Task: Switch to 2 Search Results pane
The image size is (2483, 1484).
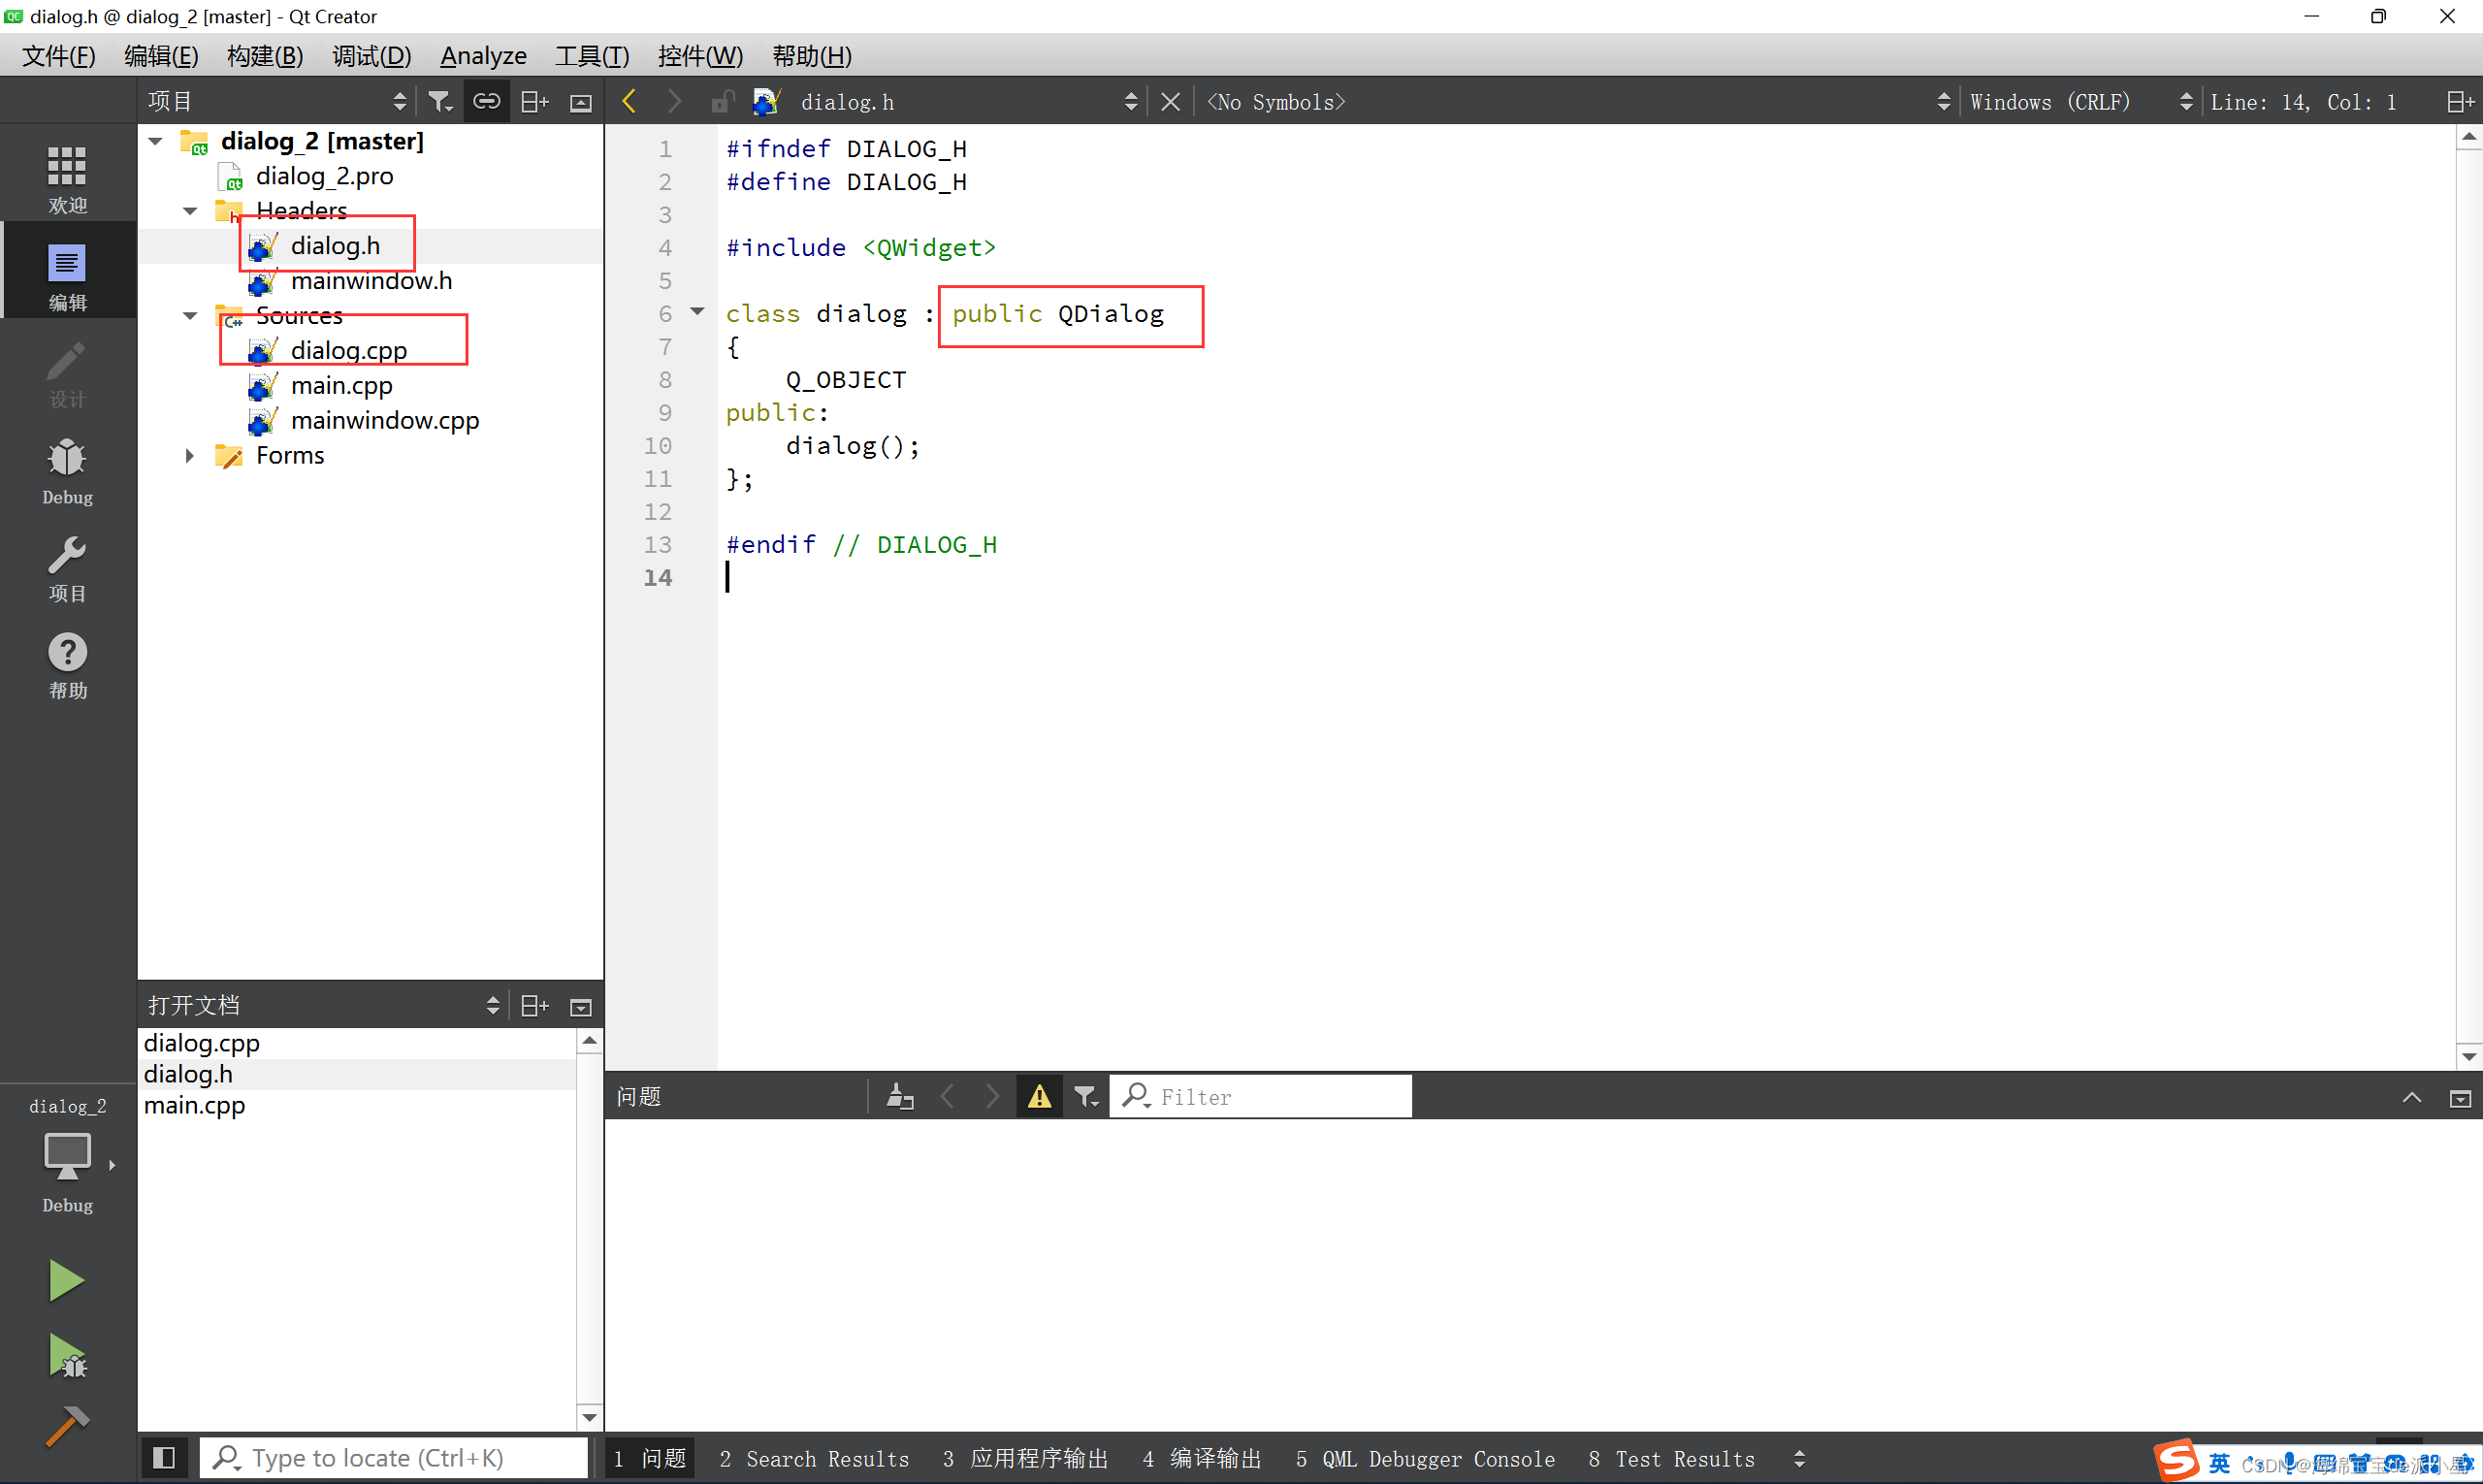Action: 814,1459
